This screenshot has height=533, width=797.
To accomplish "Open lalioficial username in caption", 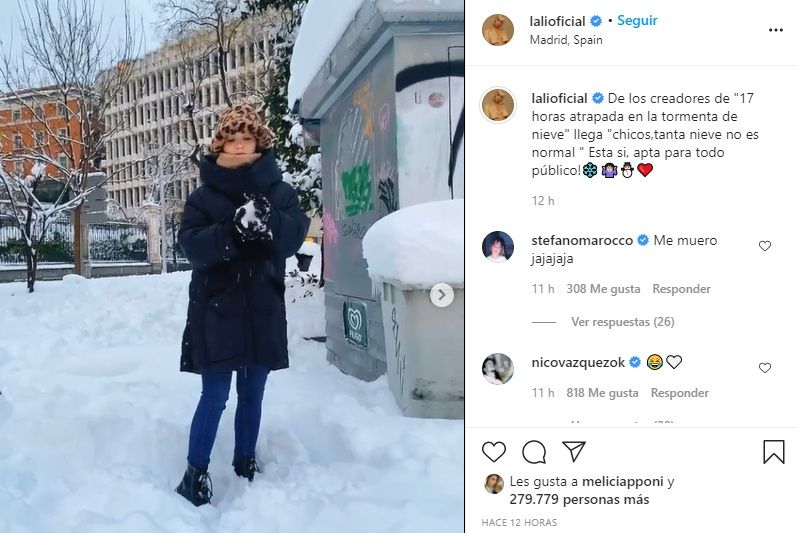I will click(559, 98).
